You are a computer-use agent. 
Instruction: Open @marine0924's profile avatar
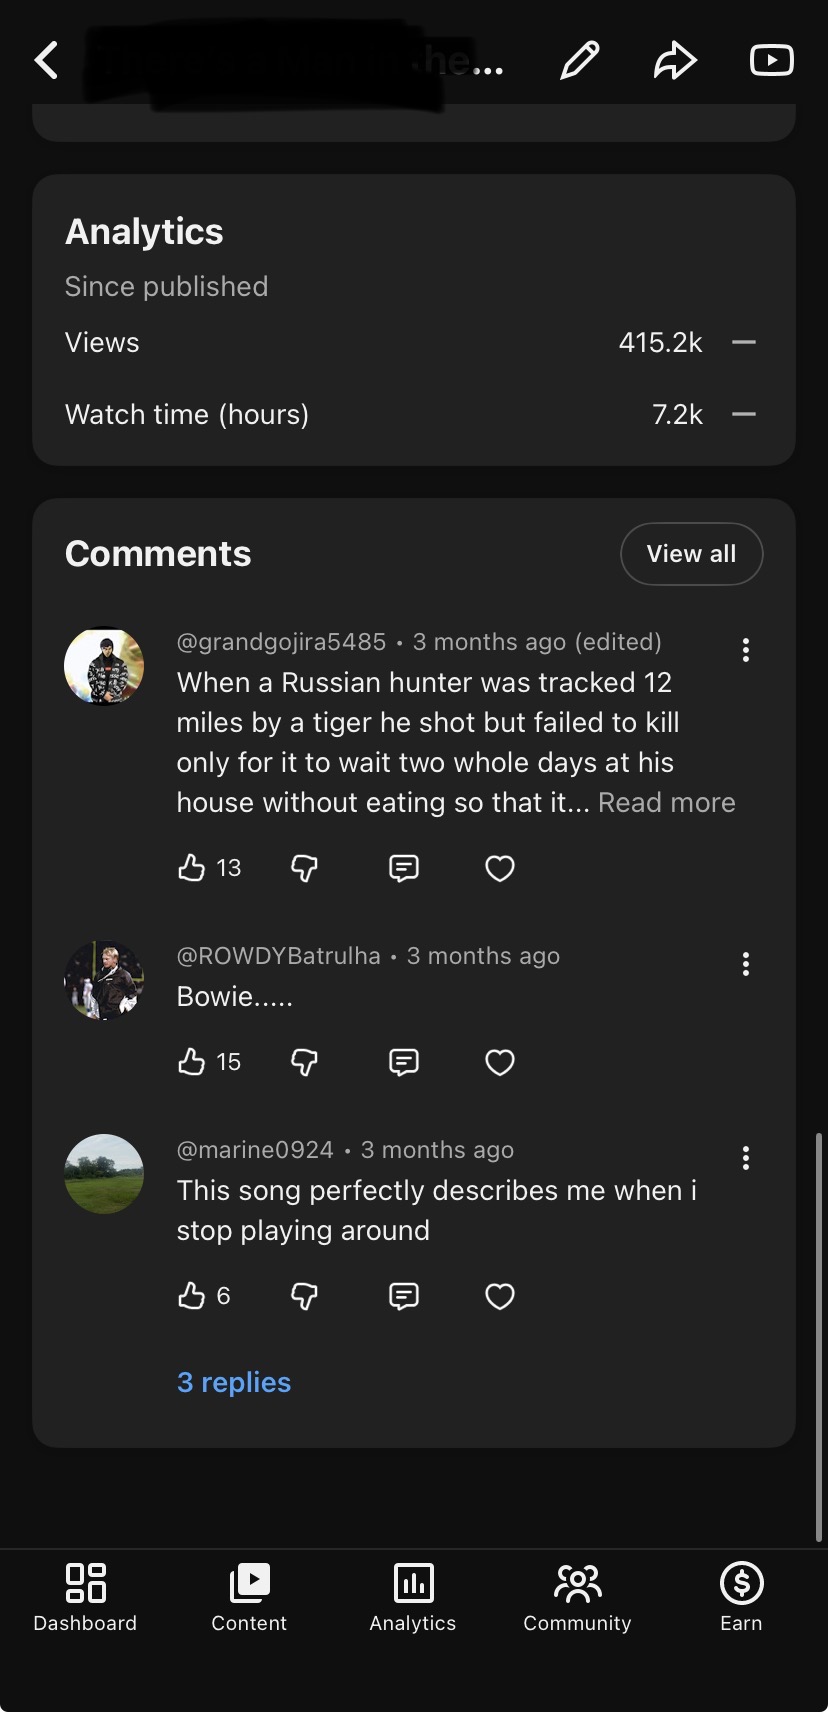(x=104, y=1174)
